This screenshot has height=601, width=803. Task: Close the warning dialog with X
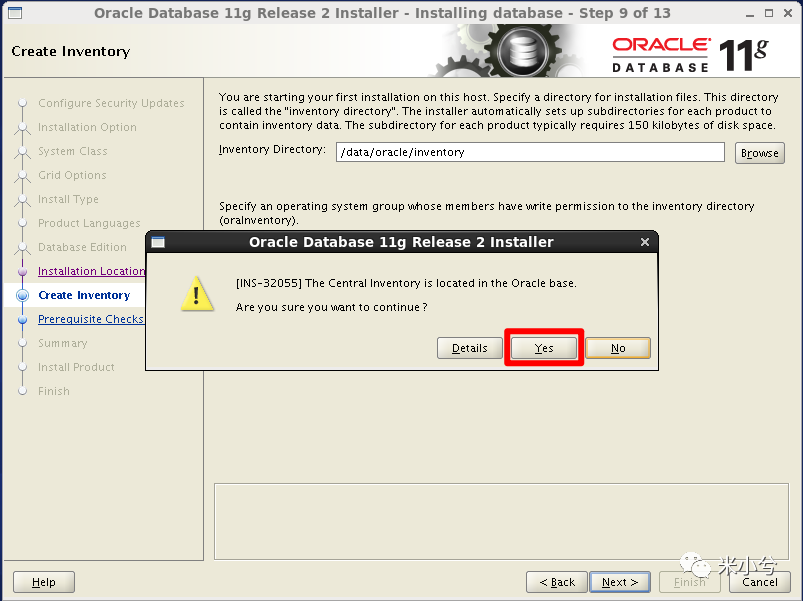pyautogui.click(x=645, y=242)
